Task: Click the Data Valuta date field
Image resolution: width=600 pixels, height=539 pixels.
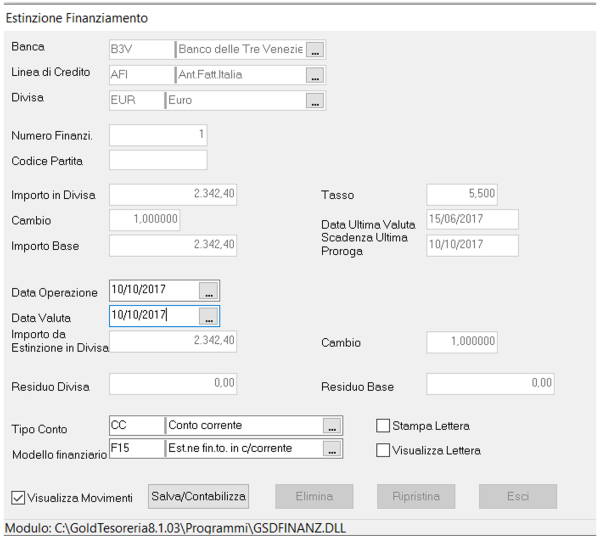Action: coord(153,316)
